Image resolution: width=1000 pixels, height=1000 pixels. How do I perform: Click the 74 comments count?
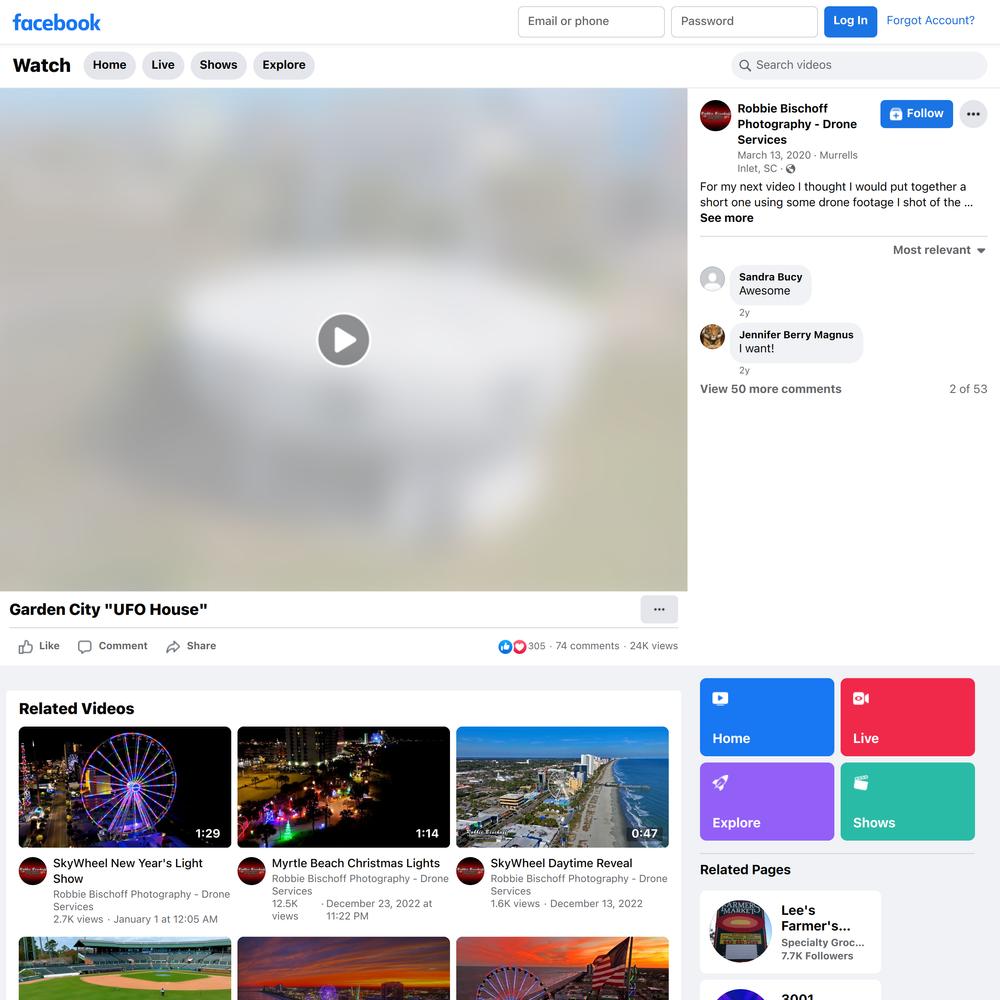(x=587, y=646)
